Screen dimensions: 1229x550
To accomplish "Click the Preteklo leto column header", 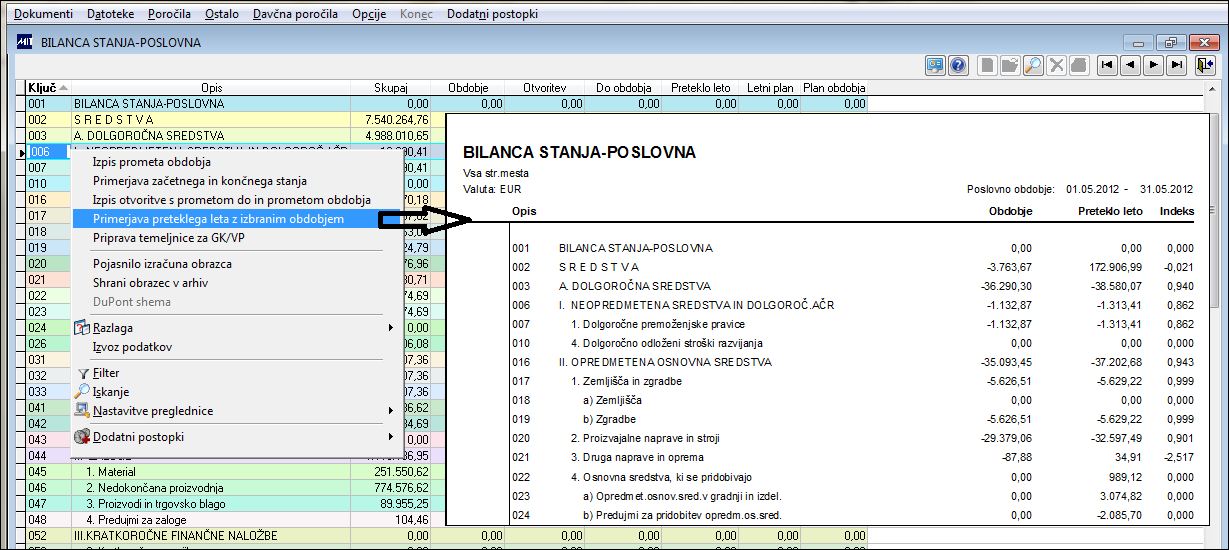I will click(x=701, y=88).
